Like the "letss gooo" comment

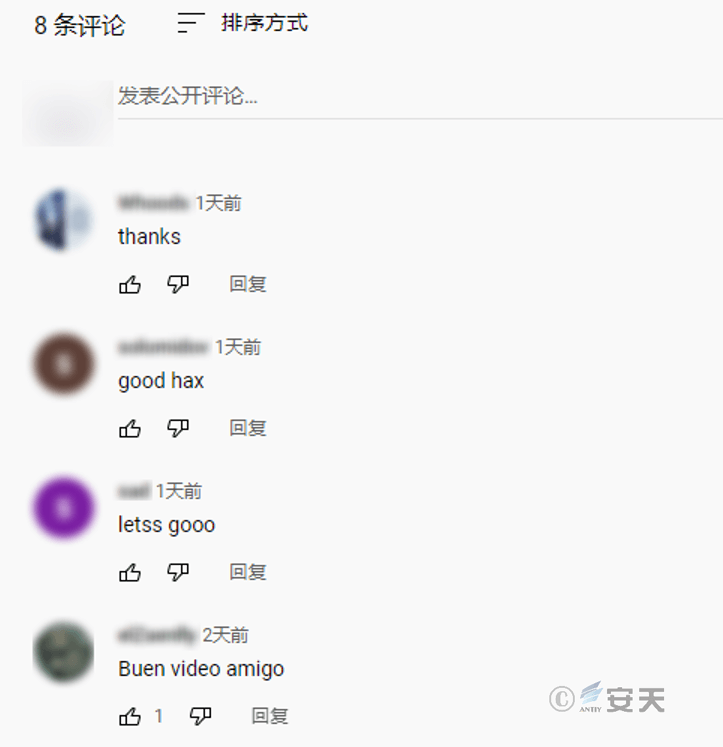pos(130,572)
